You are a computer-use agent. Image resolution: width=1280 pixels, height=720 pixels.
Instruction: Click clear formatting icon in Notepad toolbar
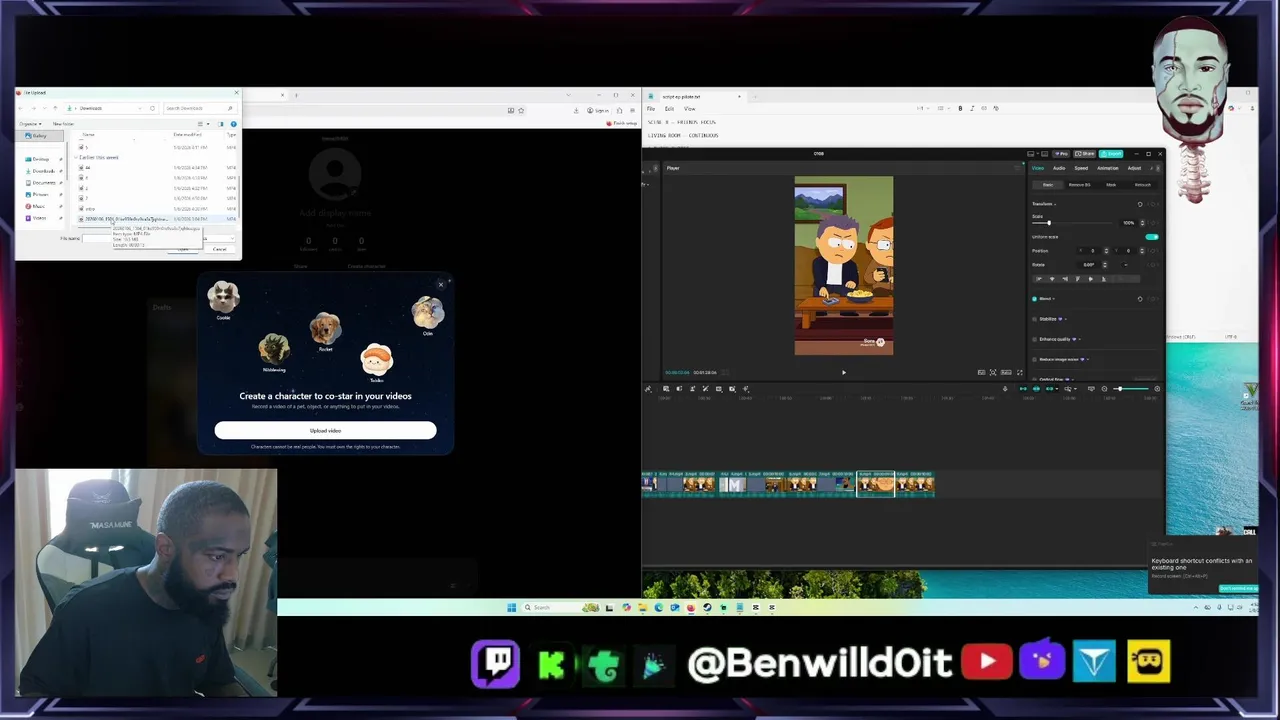click(x=996, y=108)
